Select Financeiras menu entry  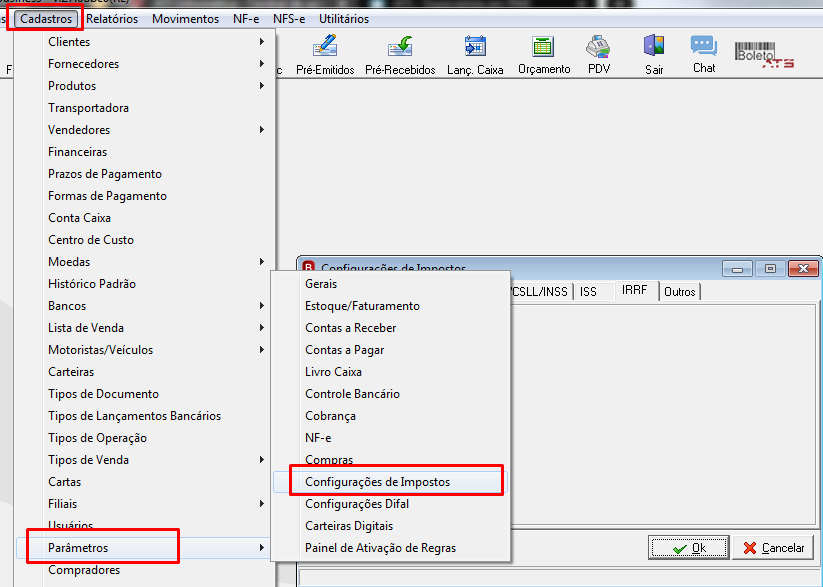(145, 152)
